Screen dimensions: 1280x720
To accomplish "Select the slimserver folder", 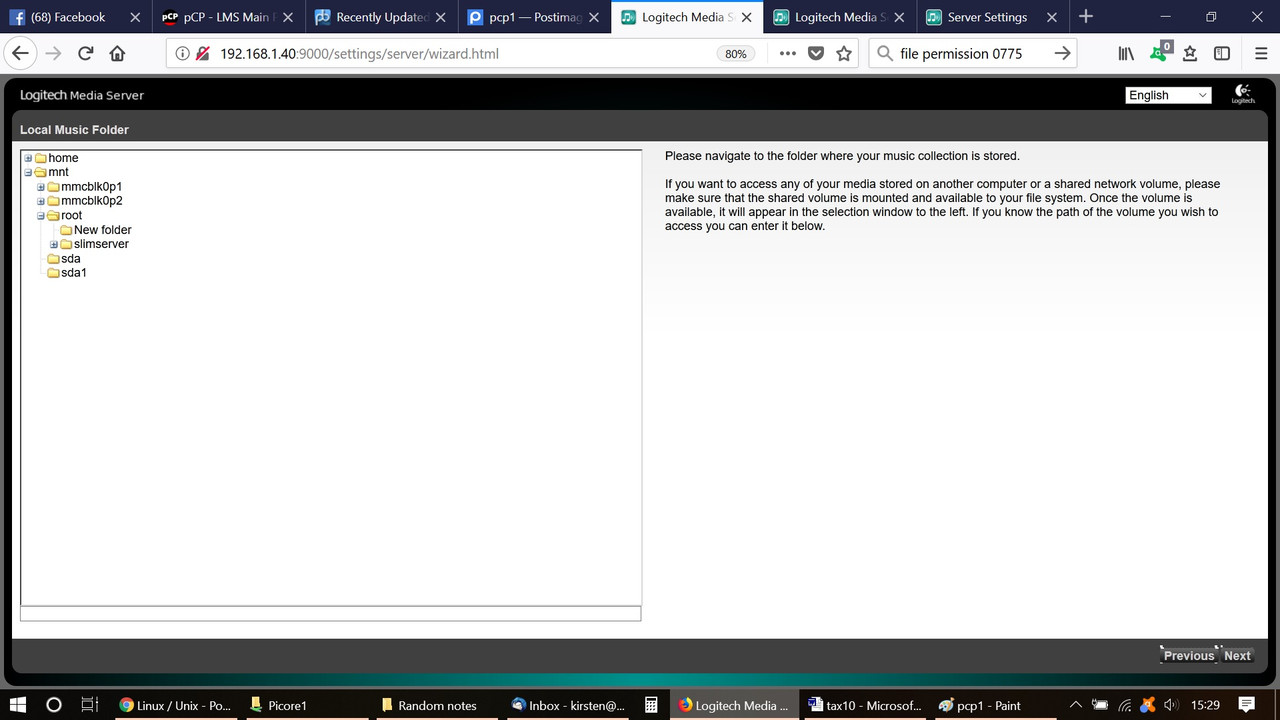I will tap(101, 244).
